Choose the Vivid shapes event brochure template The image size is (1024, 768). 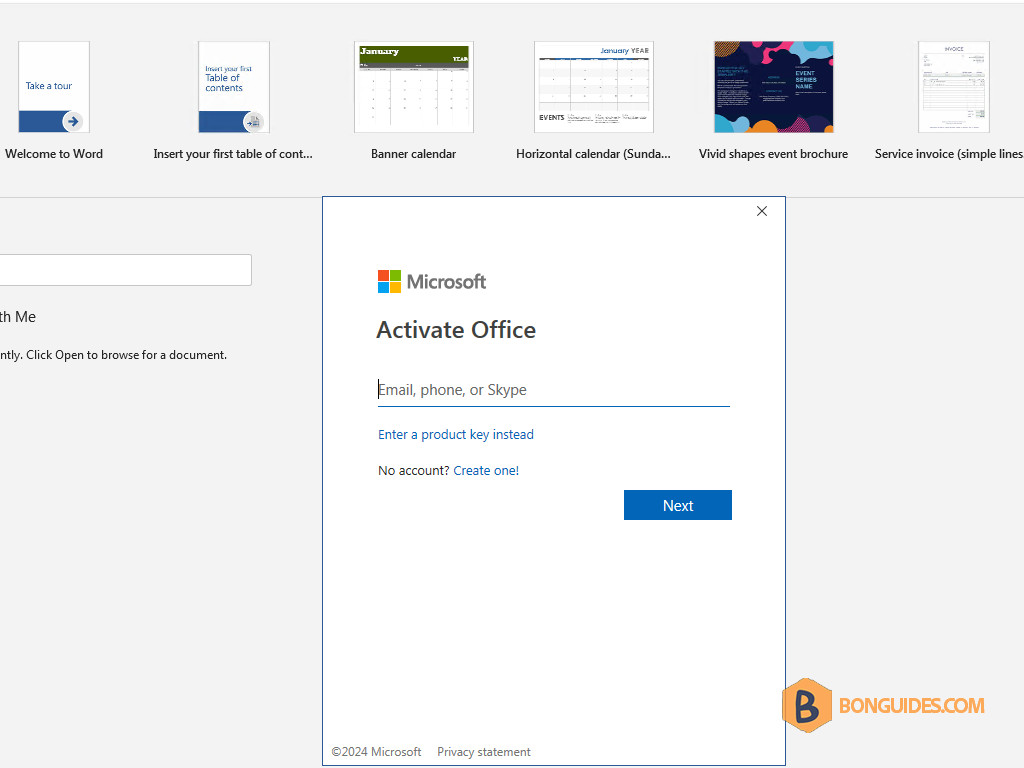point(773,87)
